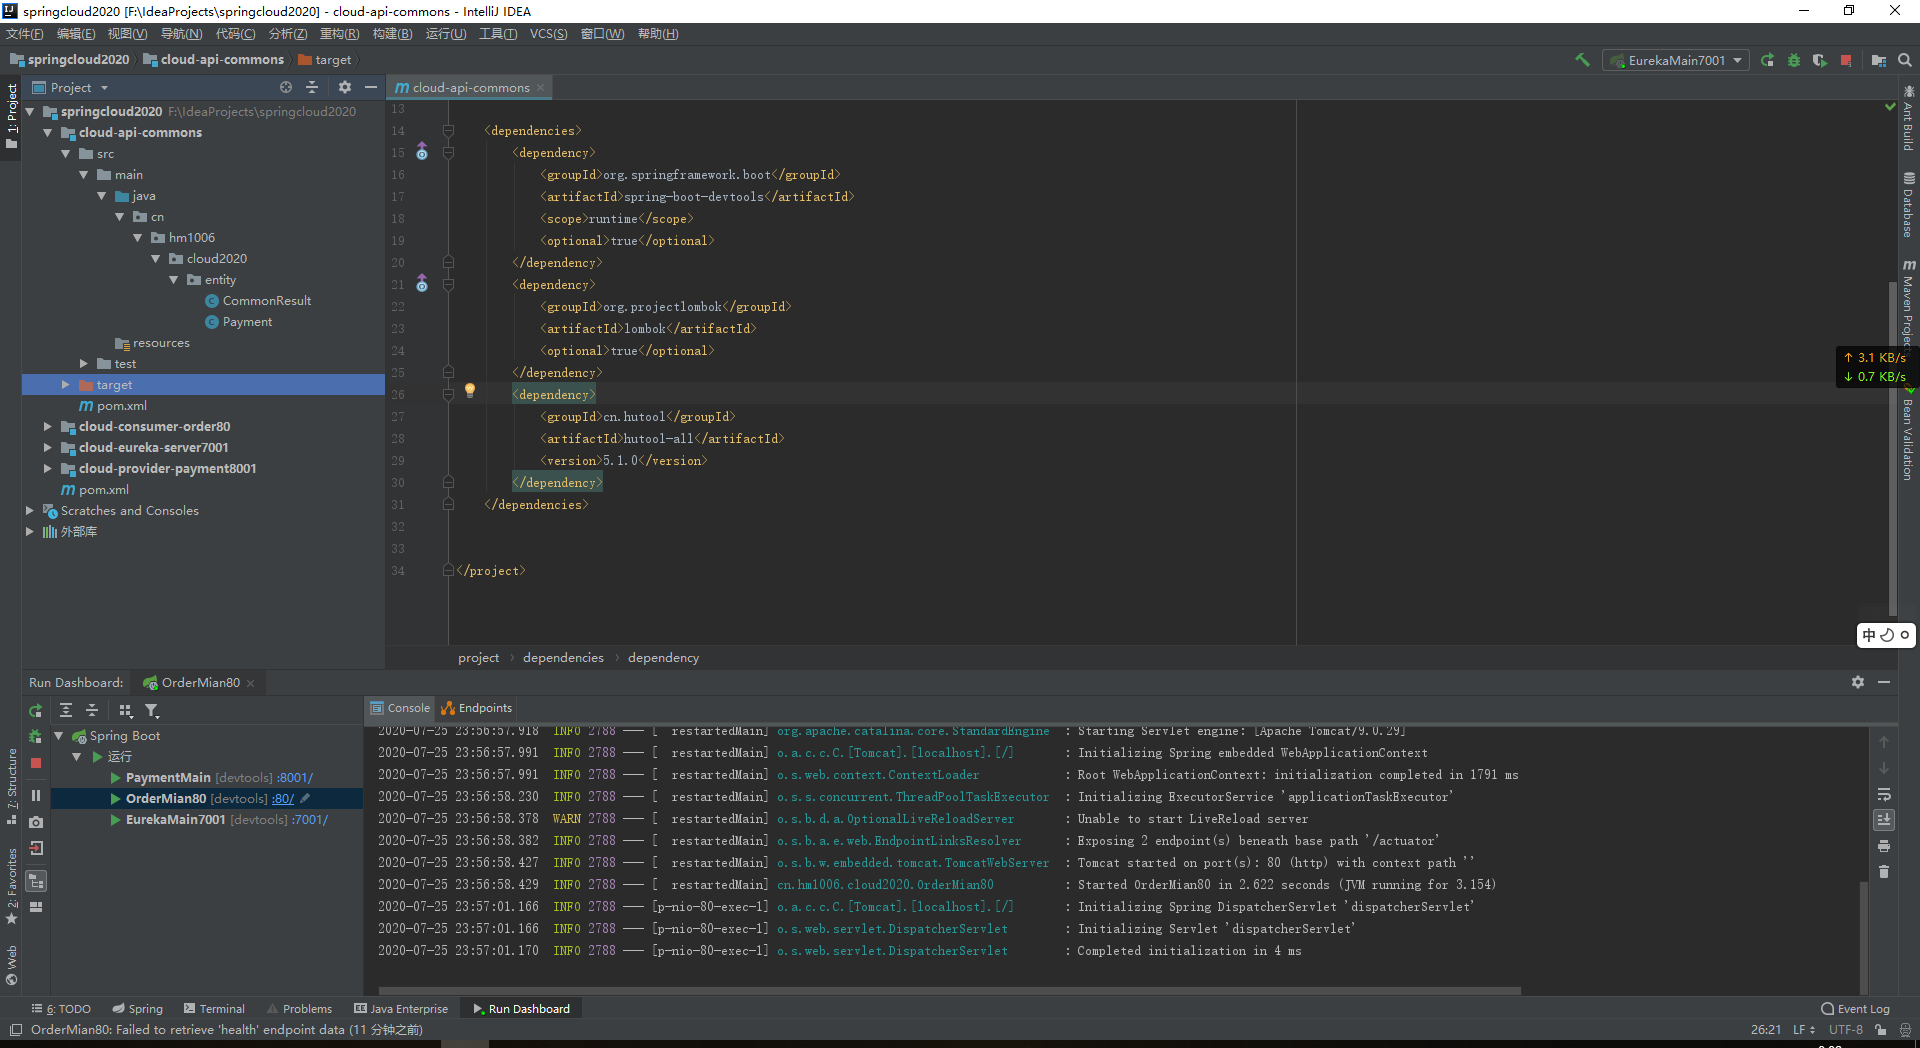Click the Build project hammer icon
The image size is (1920, 1048).
pos(1582,60)
